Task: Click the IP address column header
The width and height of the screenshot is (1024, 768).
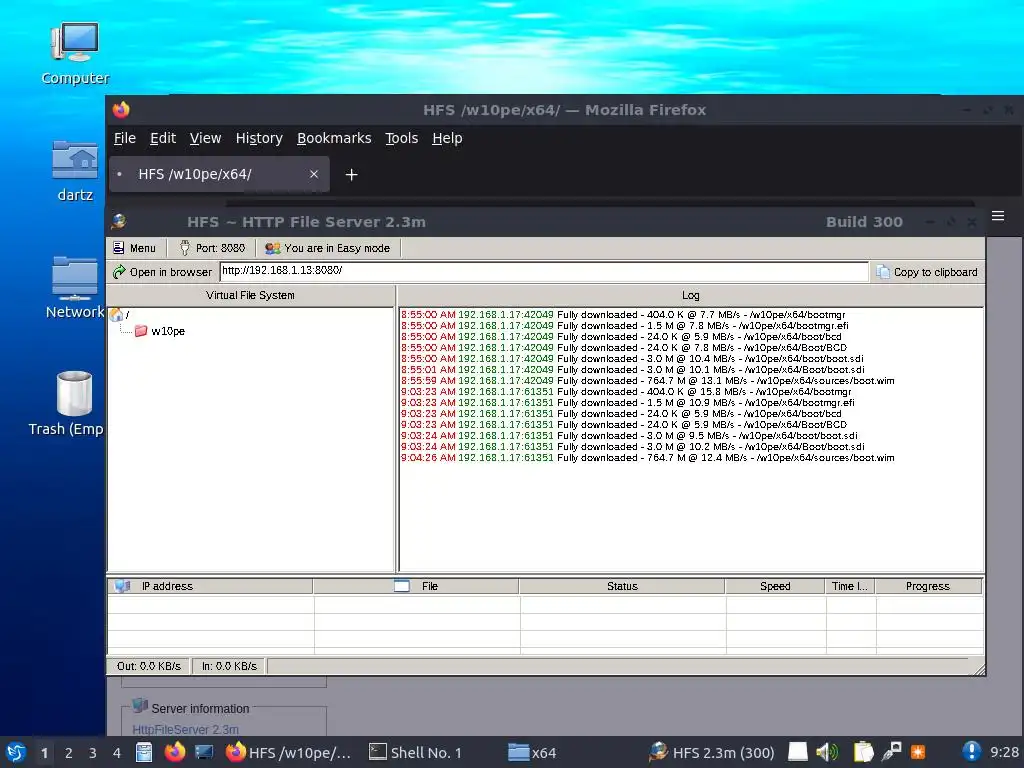Action: [x=210, y=586]
